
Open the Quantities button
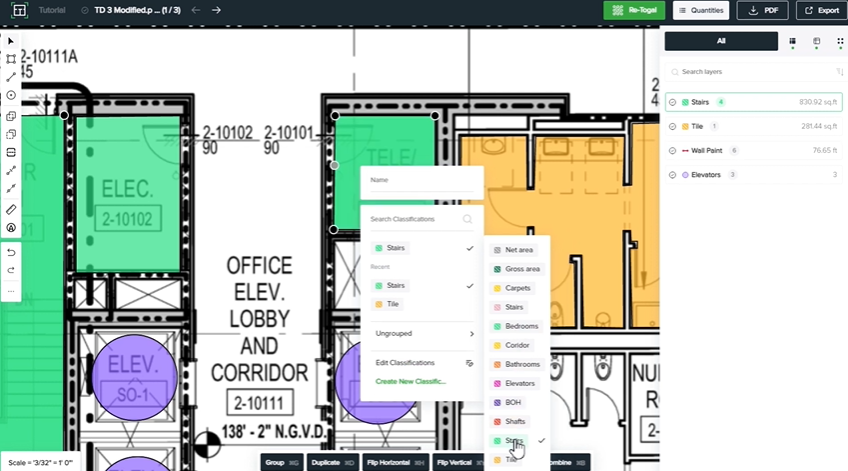click(701, 10)
